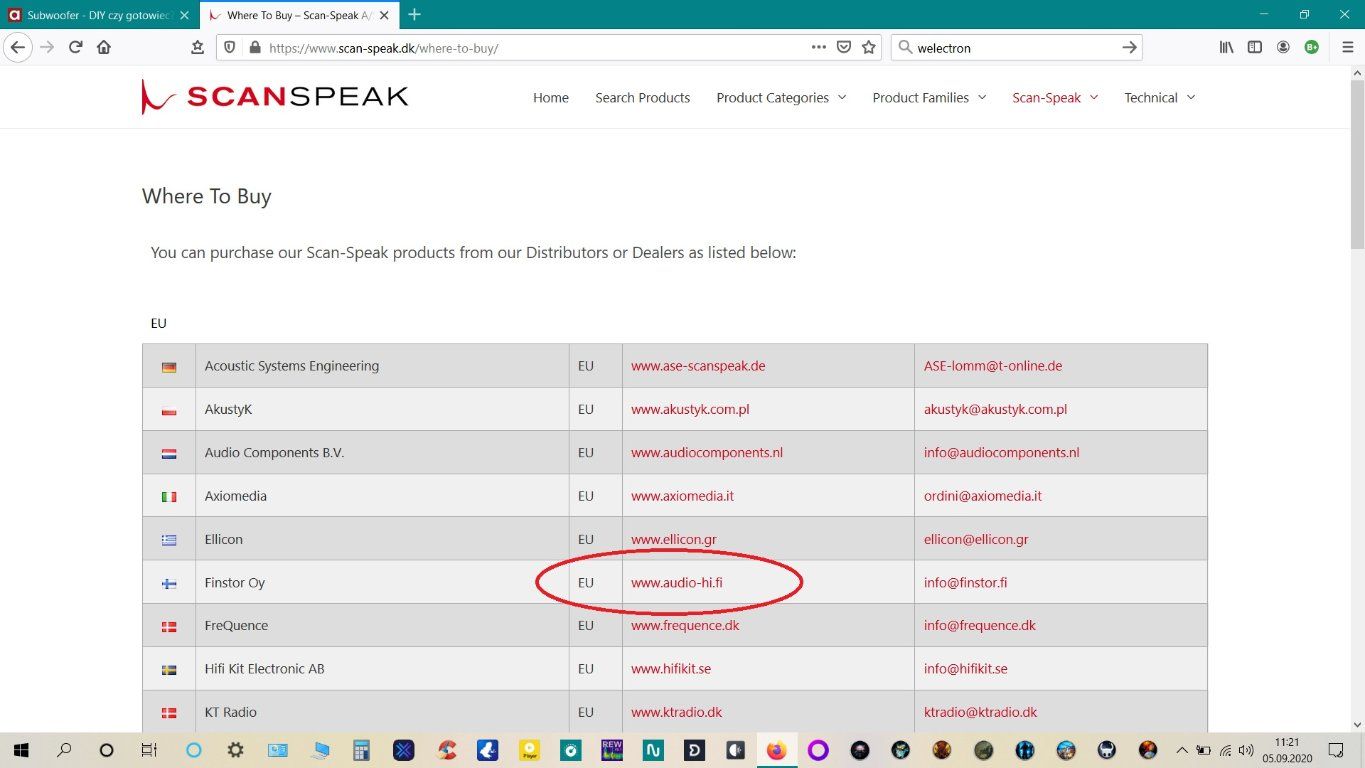Close the Where To Buy tab
Screen dimensions: 1365x768
tap(384, 15)
